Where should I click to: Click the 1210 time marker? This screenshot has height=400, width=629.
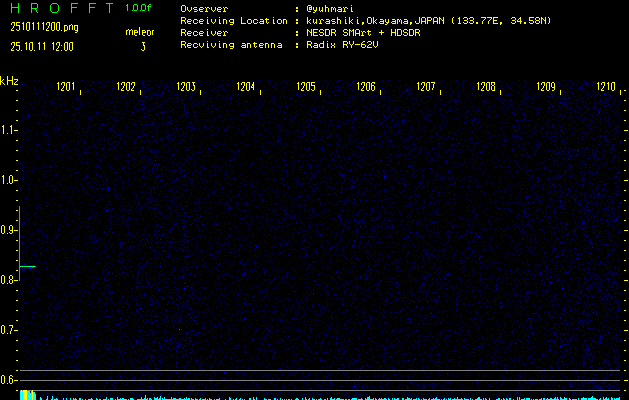[606, 87]
